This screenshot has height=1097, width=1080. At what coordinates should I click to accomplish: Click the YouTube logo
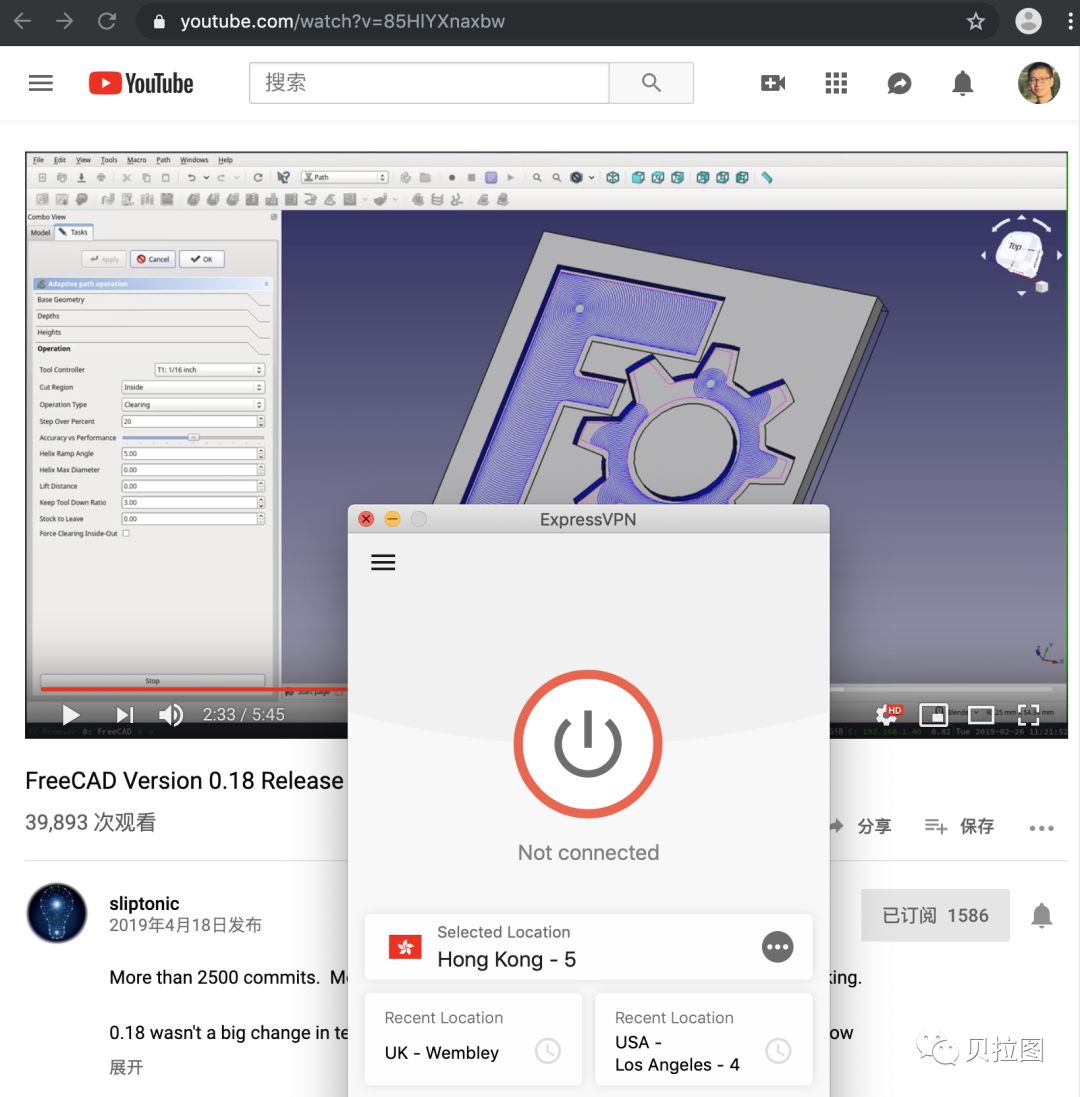pyautogui.click(x=141, y=83)
